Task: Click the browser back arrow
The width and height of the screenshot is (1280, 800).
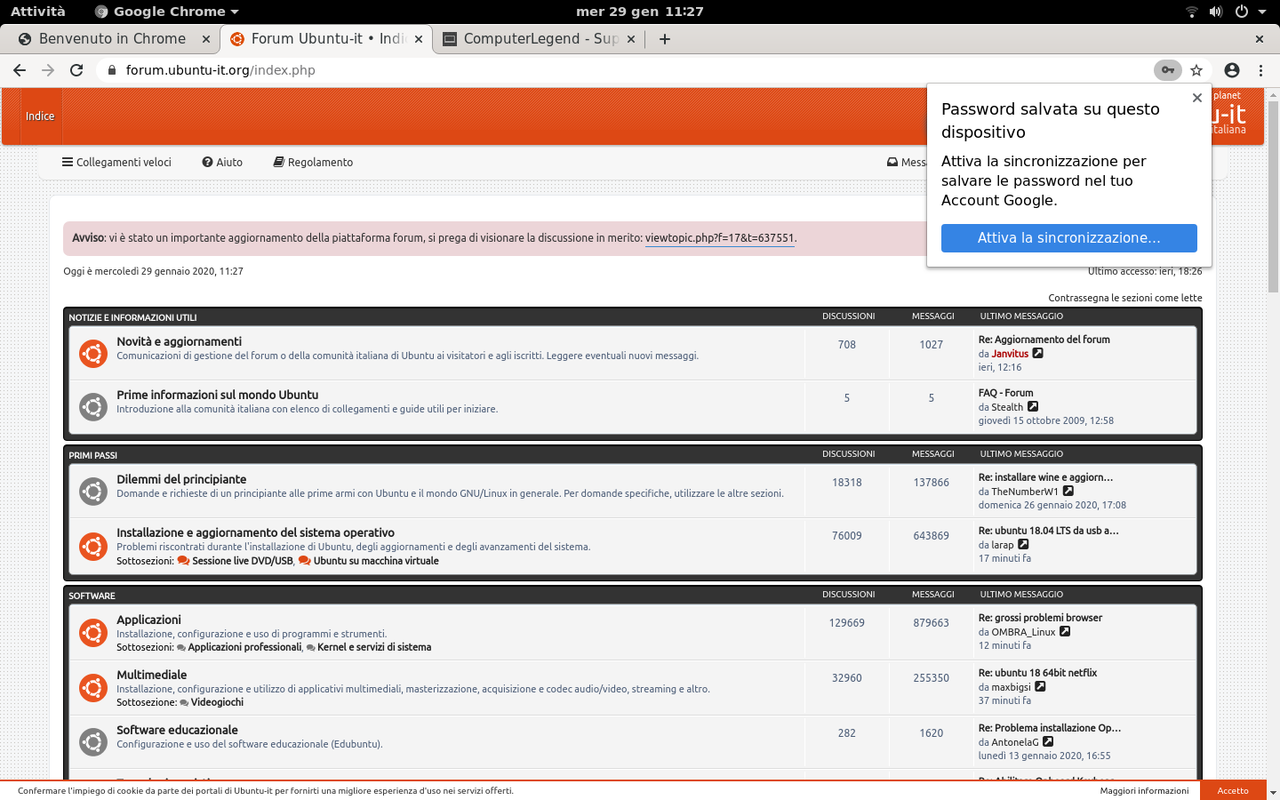Action: [x=19, y=70]
